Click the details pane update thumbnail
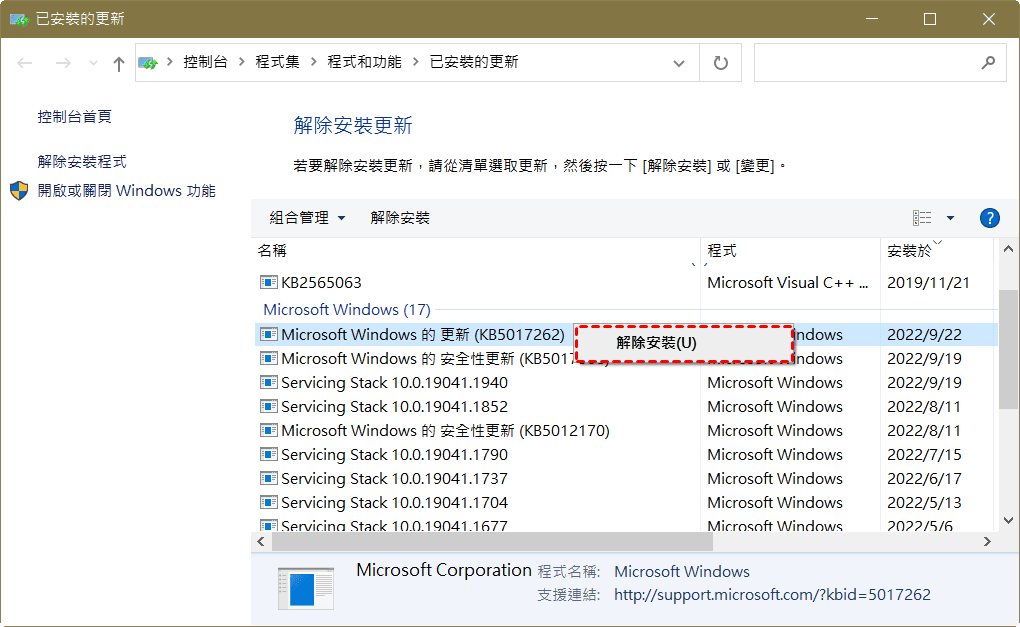Screen dimensions: 1020x627 (306, 589)
